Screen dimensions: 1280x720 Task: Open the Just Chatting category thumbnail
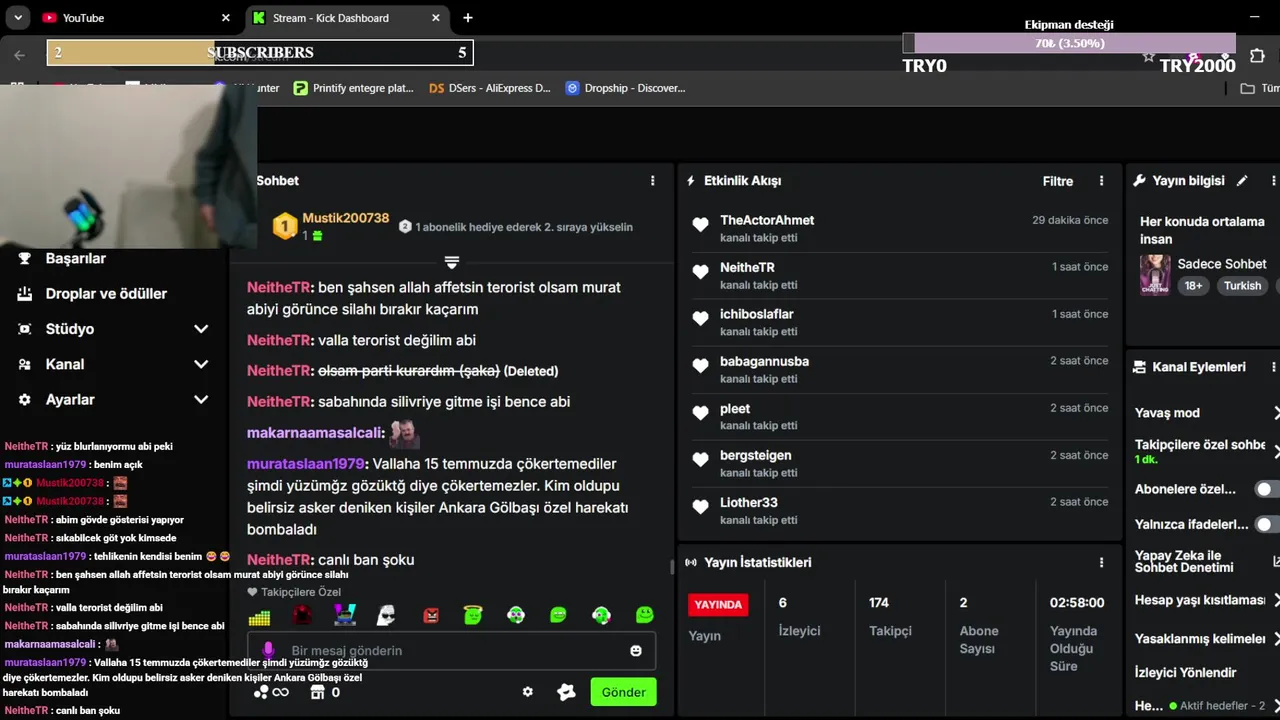(x=1155, y=274)
